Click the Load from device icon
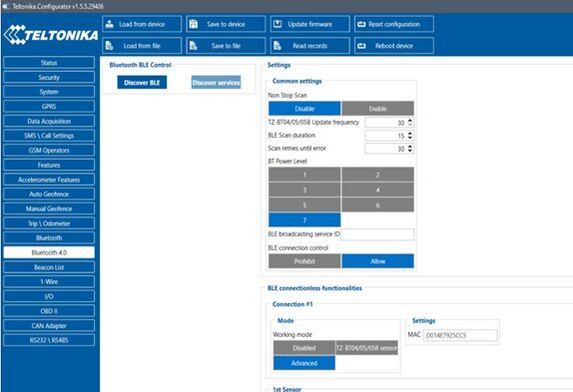The height and width of the screenshot is (392, 573). [x=109, y=24]
